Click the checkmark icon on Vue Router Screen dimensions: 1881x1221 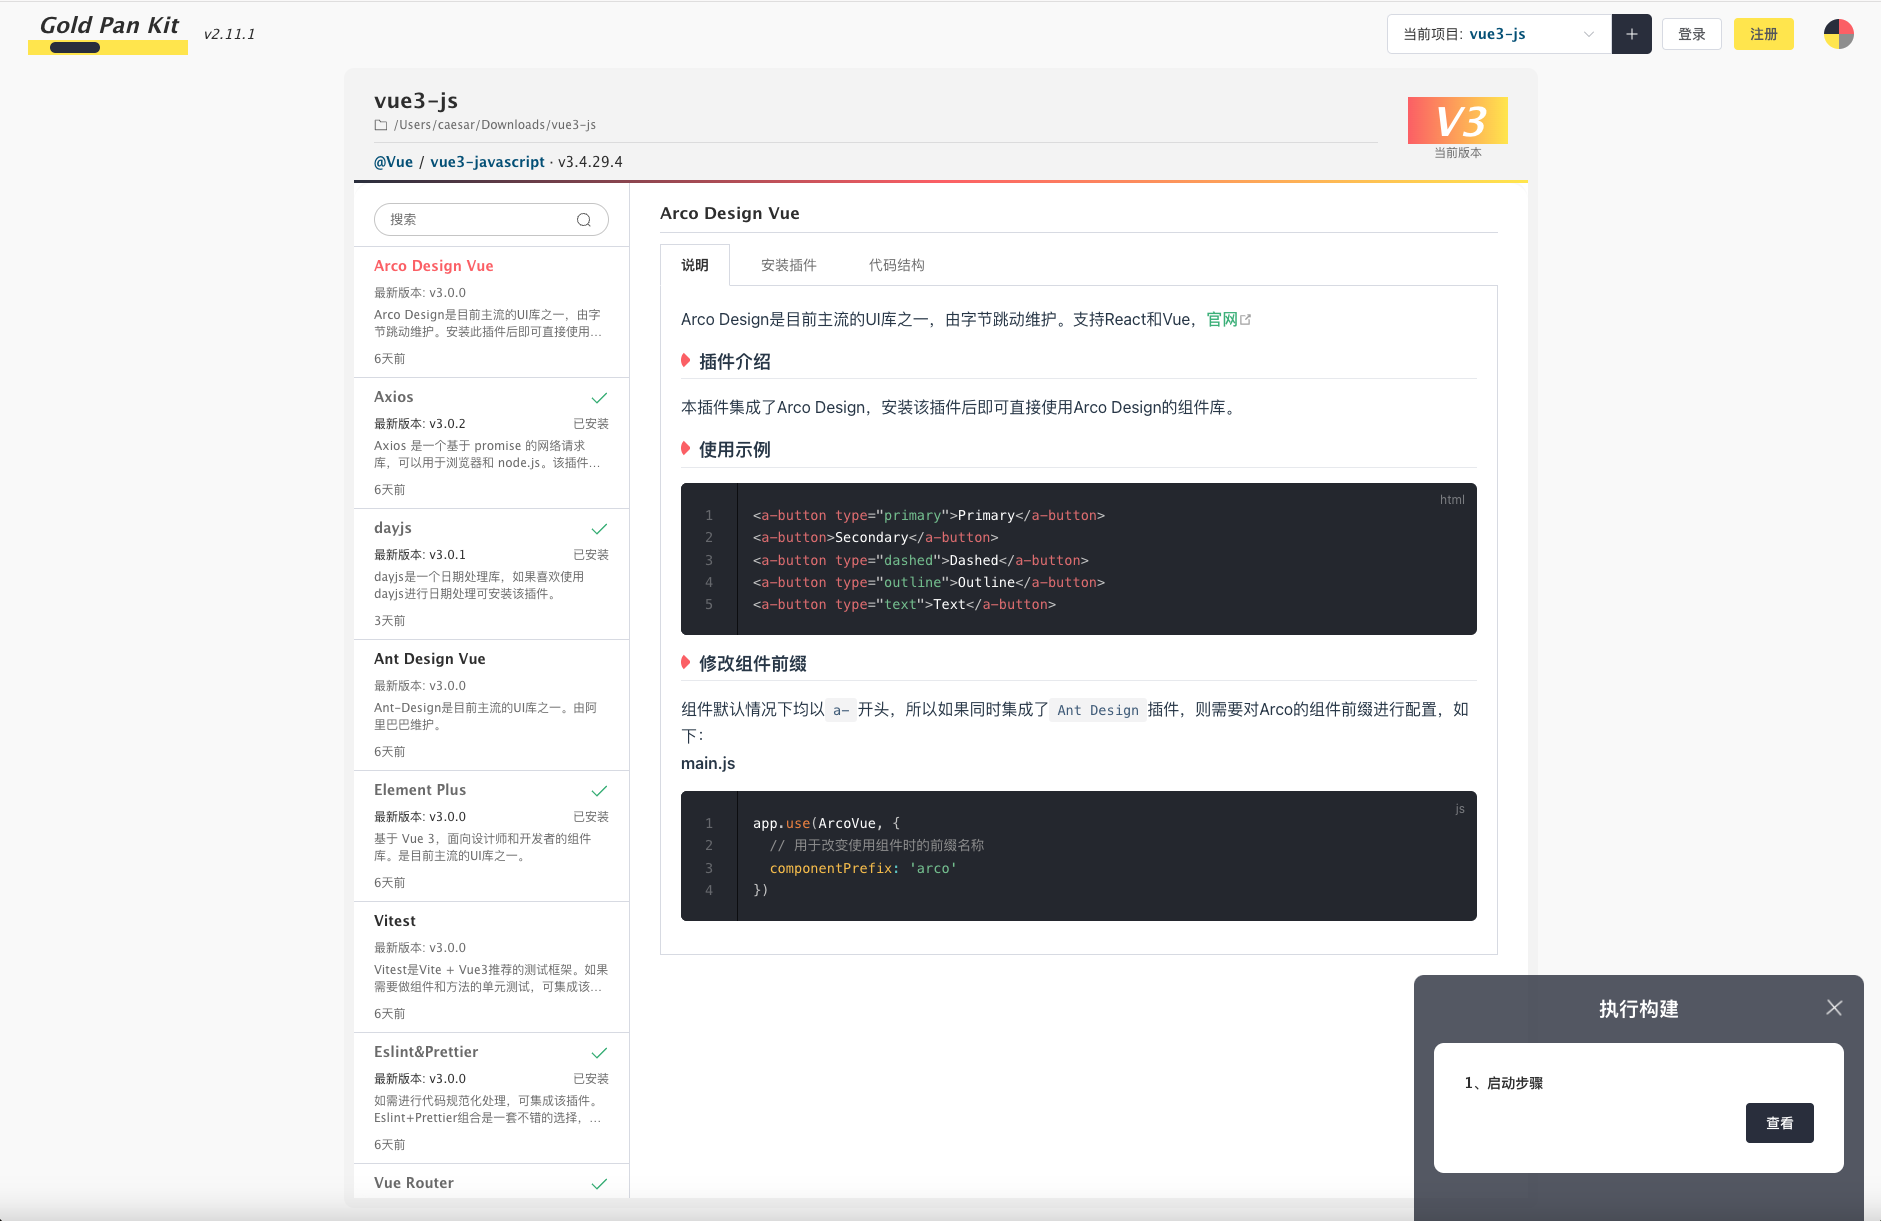coord(599,1184)
